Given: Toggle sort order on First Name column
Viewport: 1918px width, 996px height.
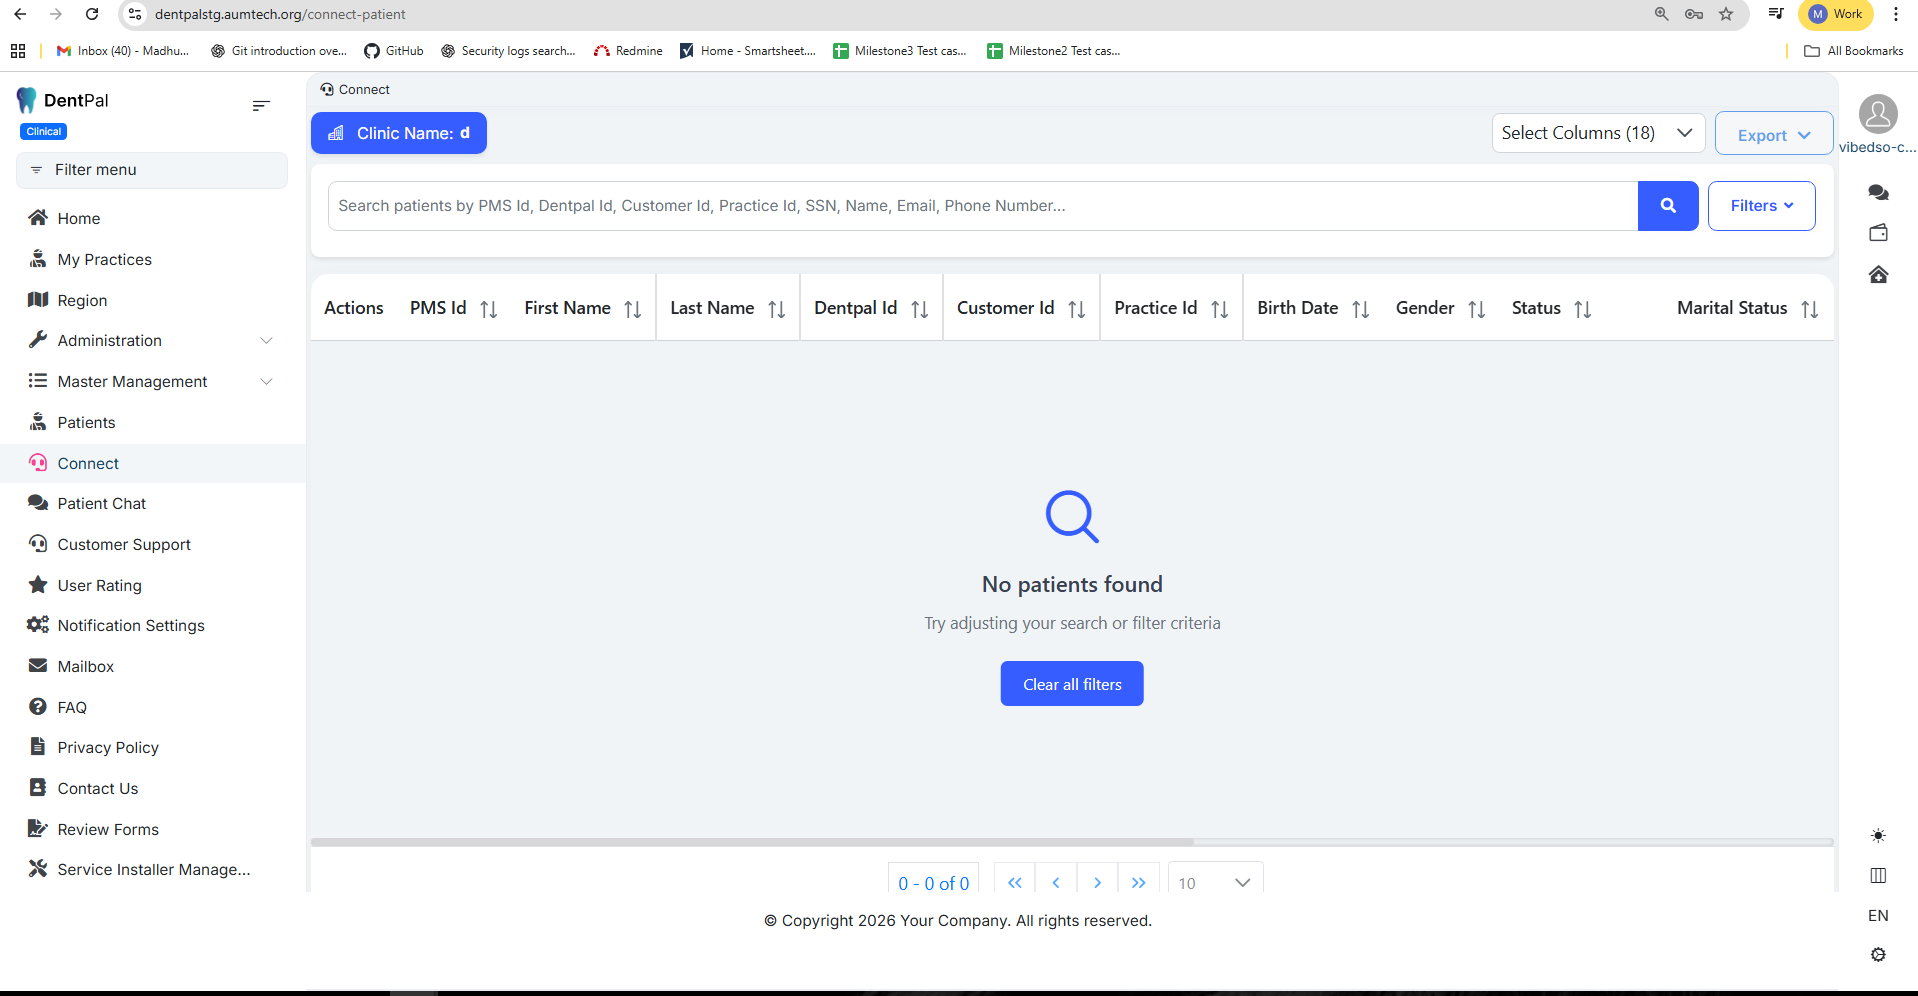Looking at the screenshot, I should (632, 309).
